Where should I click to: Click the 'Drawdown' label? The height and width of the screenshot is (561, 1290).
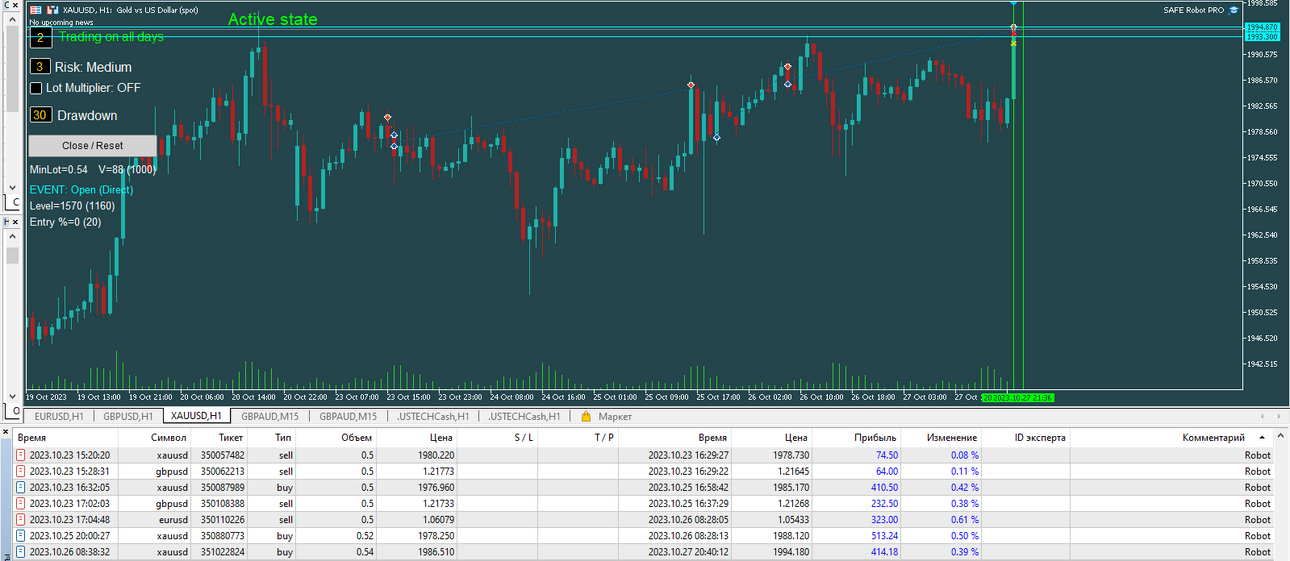87,115
